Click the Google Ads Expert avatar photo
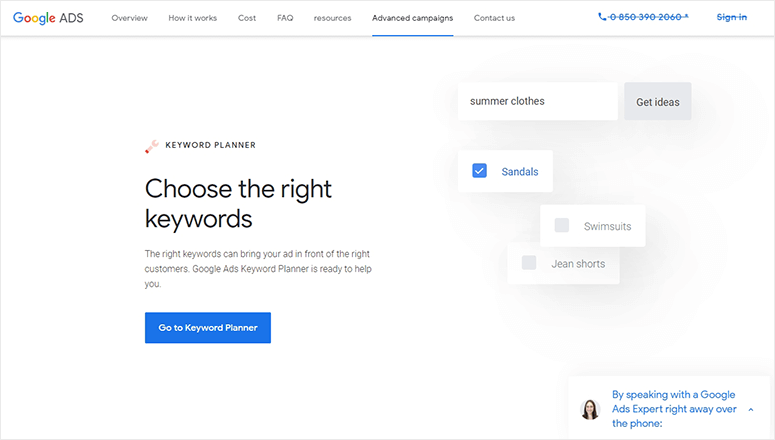This screenshot has height=440, width=775. click(x=590, y=409)
